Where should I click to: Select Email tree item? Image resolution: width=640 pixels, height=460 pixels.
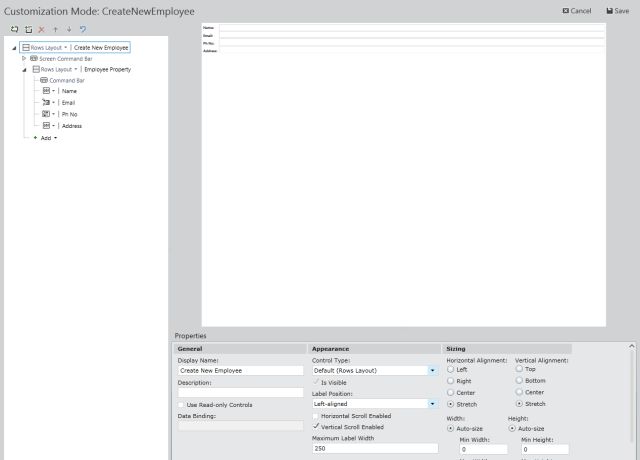click(68, 102)
